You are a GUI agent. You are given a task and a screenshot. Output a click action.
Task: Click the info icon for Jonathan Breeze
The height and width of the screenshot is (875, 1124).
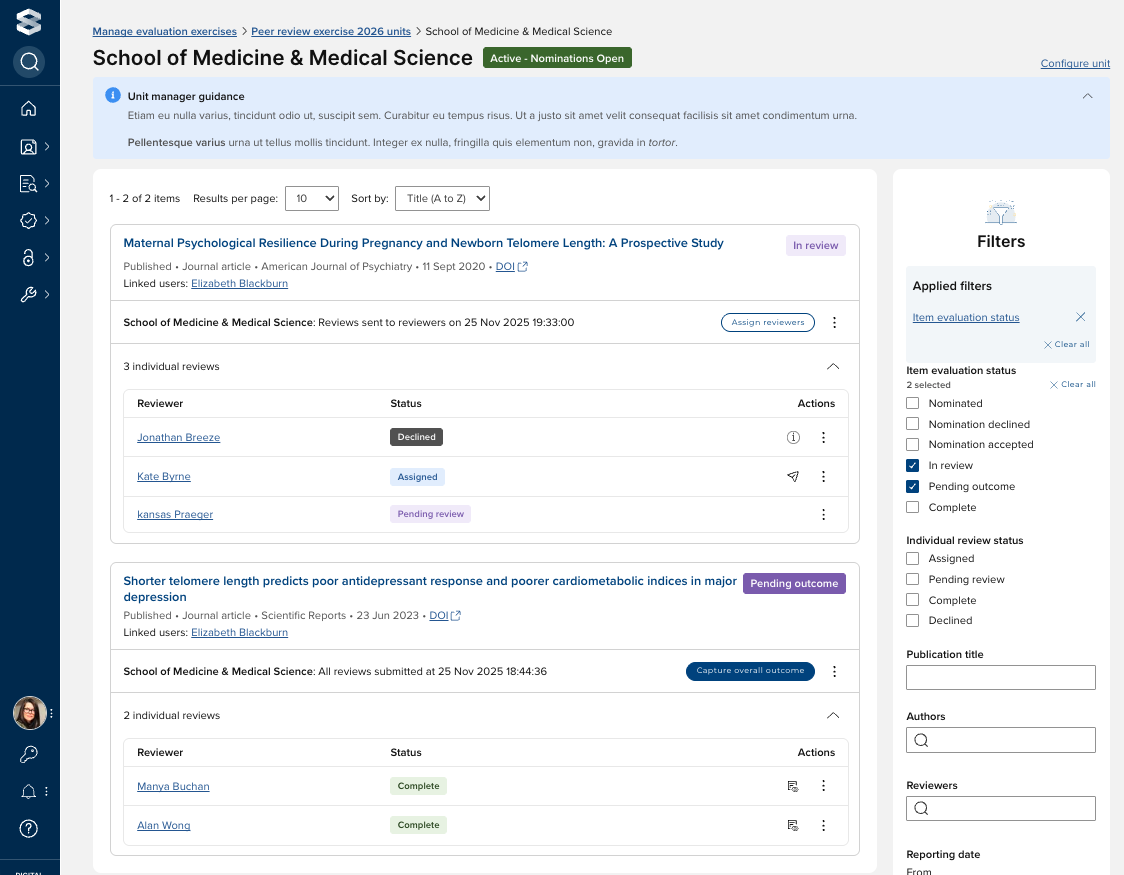click(793, 437)
